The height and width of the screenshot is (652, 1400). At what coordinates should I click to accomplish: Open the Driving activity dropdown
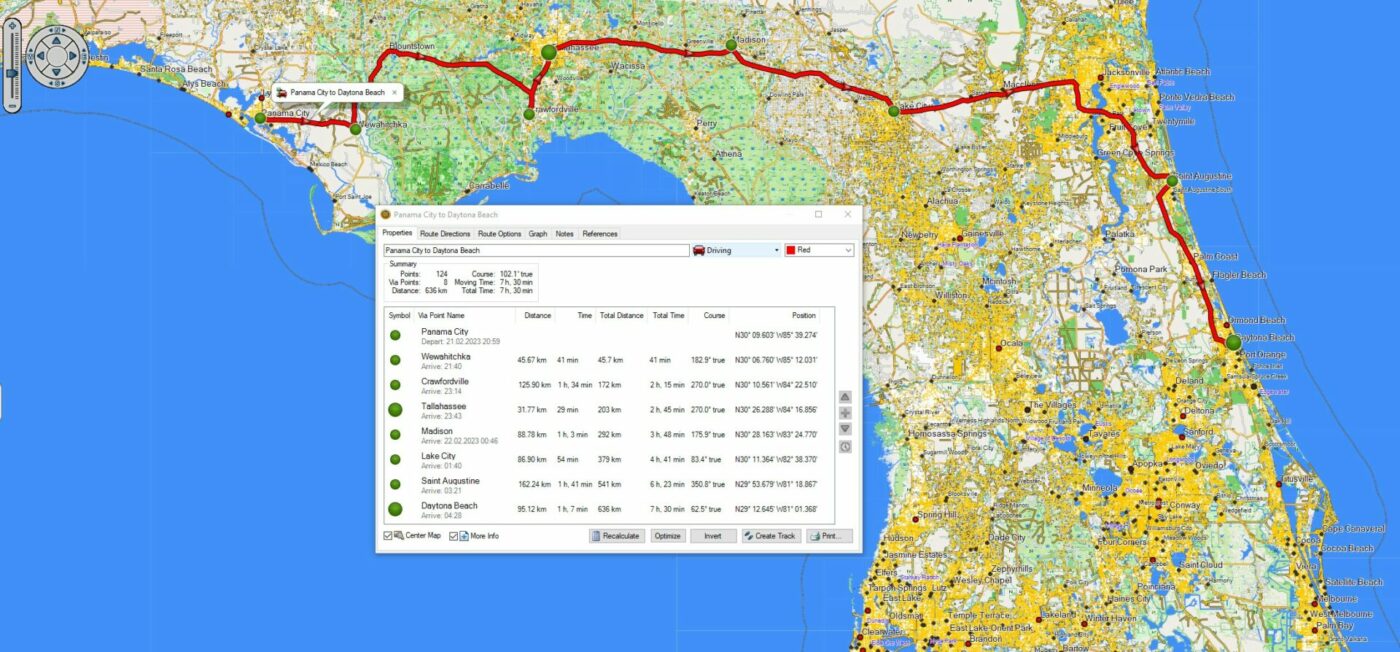point(736,250)
